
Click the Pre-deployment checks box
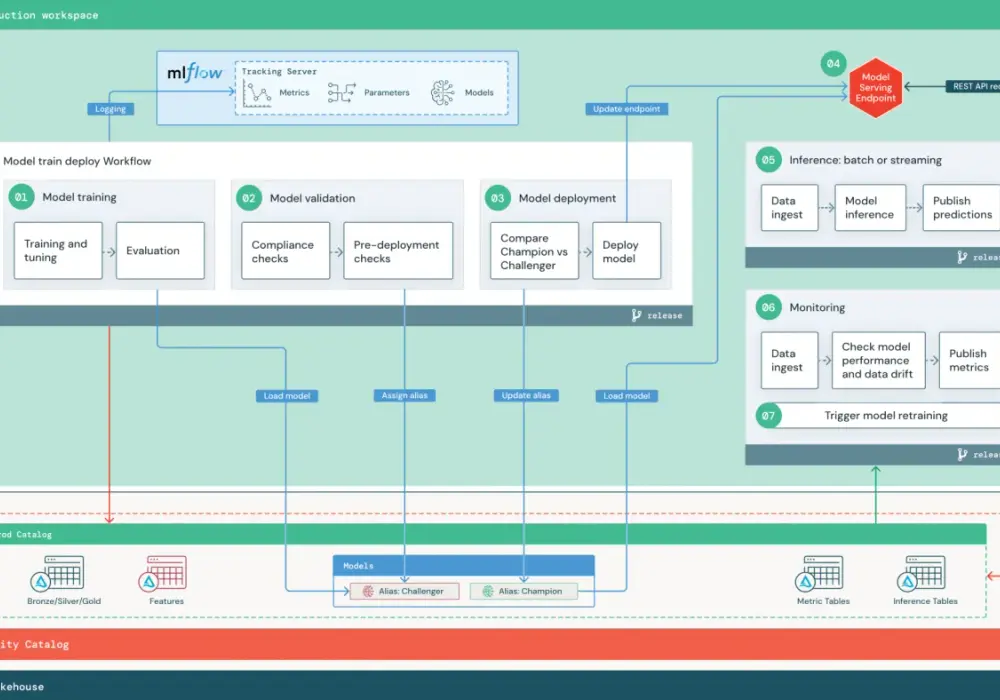[x=398, y=251]
